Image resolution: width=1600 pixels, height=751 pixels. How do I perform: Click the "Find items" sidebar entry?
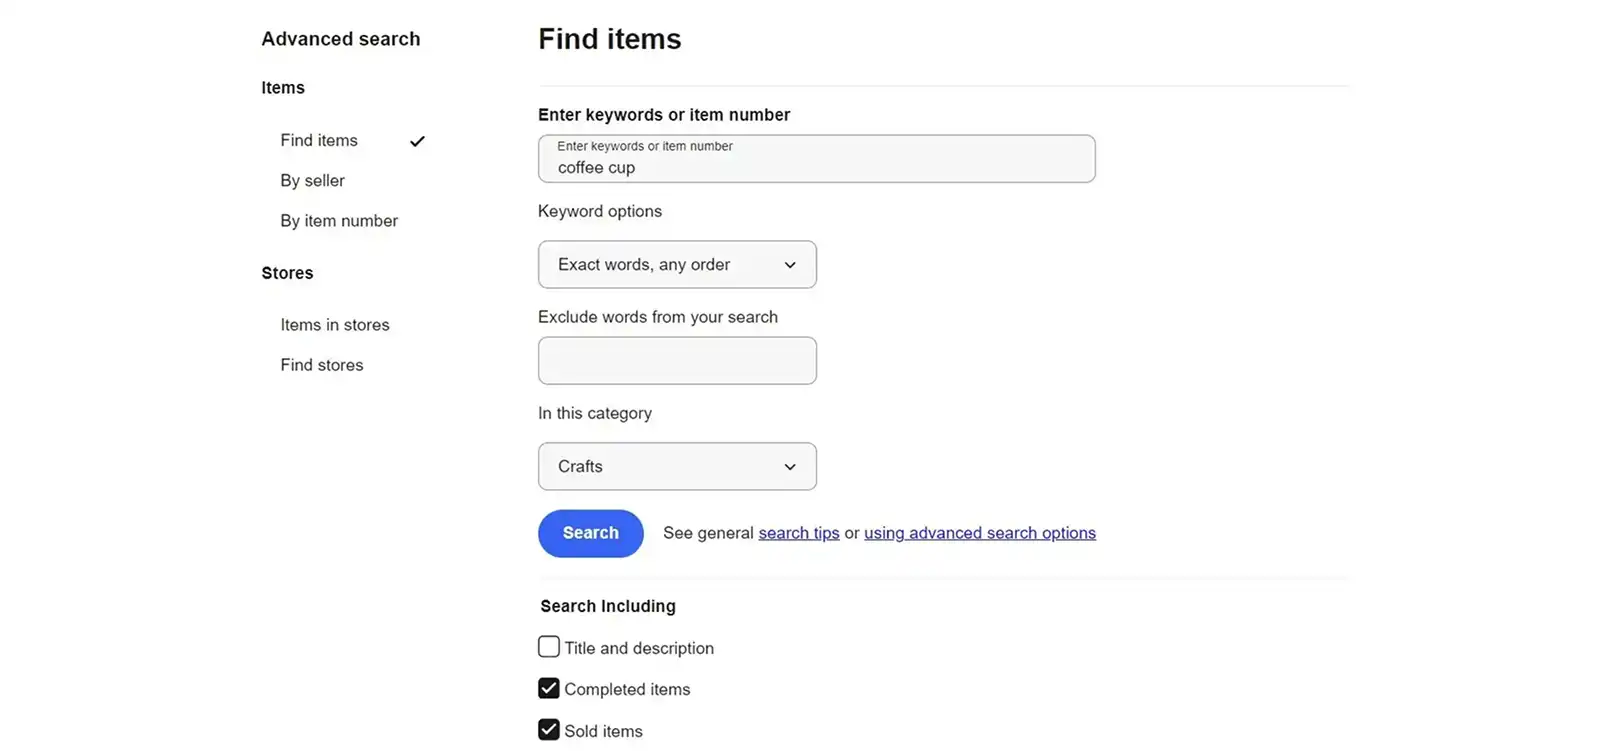point(318,140)
